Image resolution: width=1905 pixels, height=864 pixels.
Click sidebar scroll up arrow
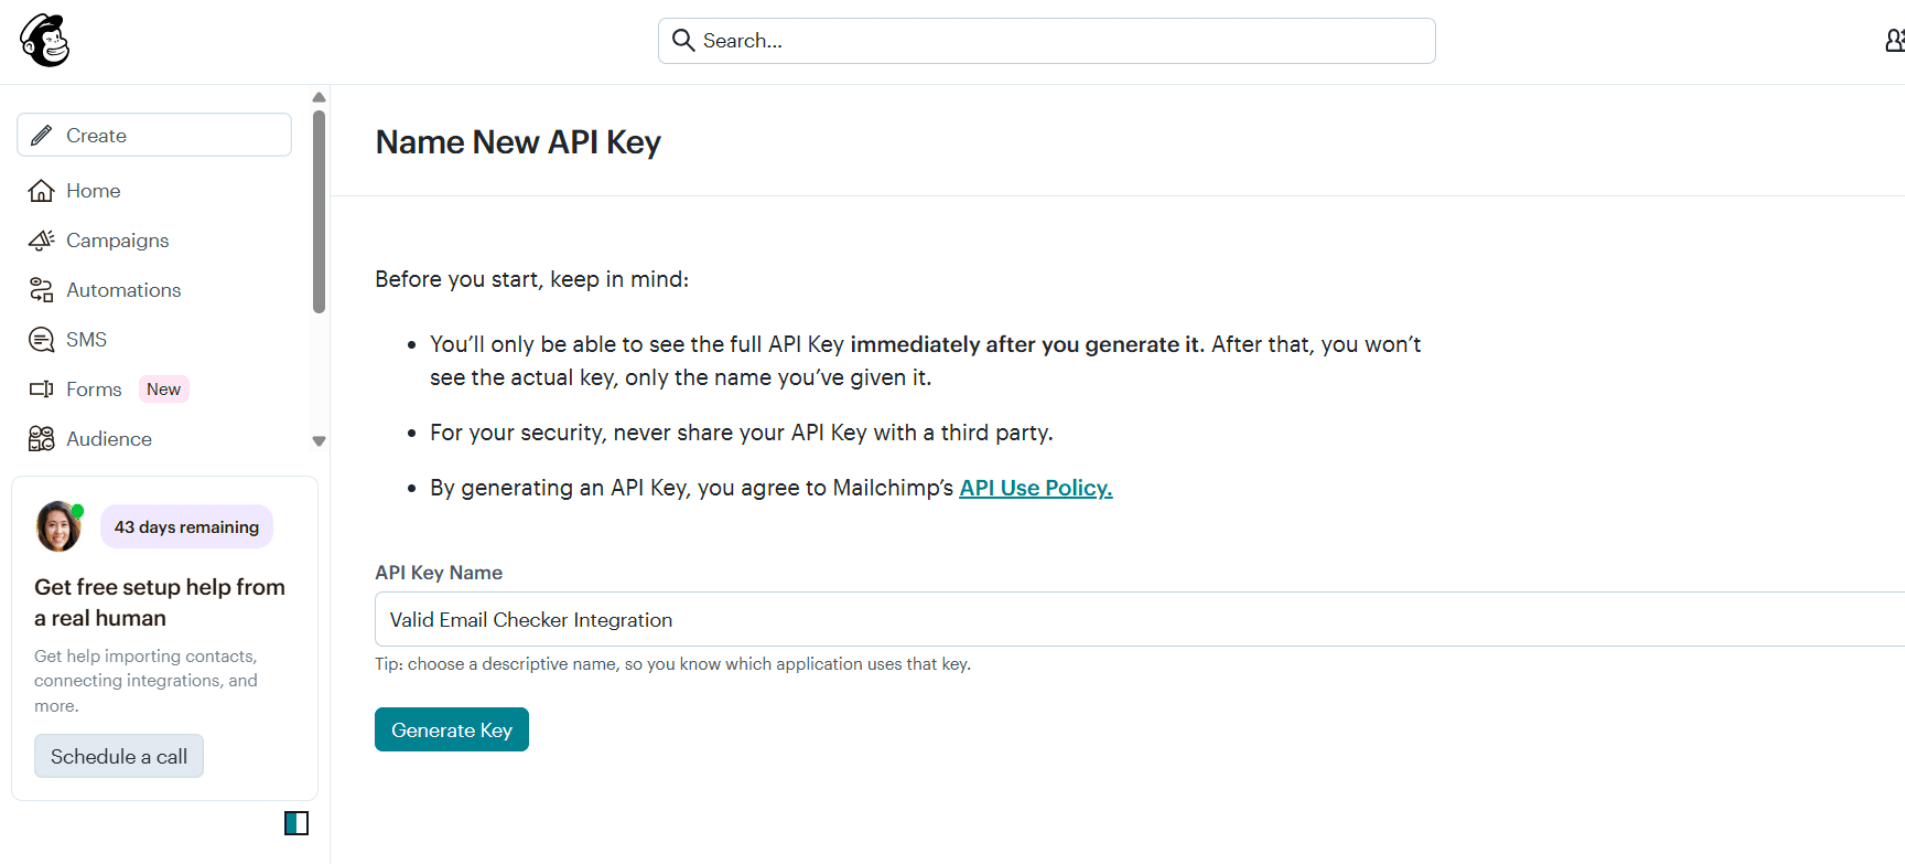tap(319, 97)
